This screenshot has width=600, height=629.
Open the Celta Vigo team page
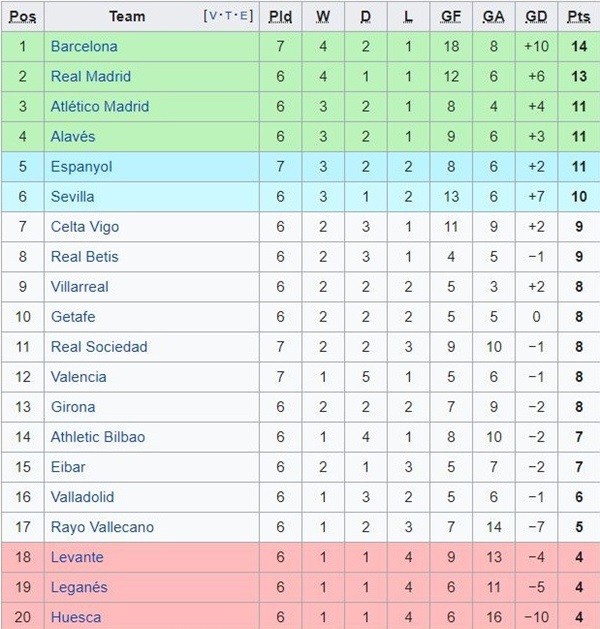85,226
